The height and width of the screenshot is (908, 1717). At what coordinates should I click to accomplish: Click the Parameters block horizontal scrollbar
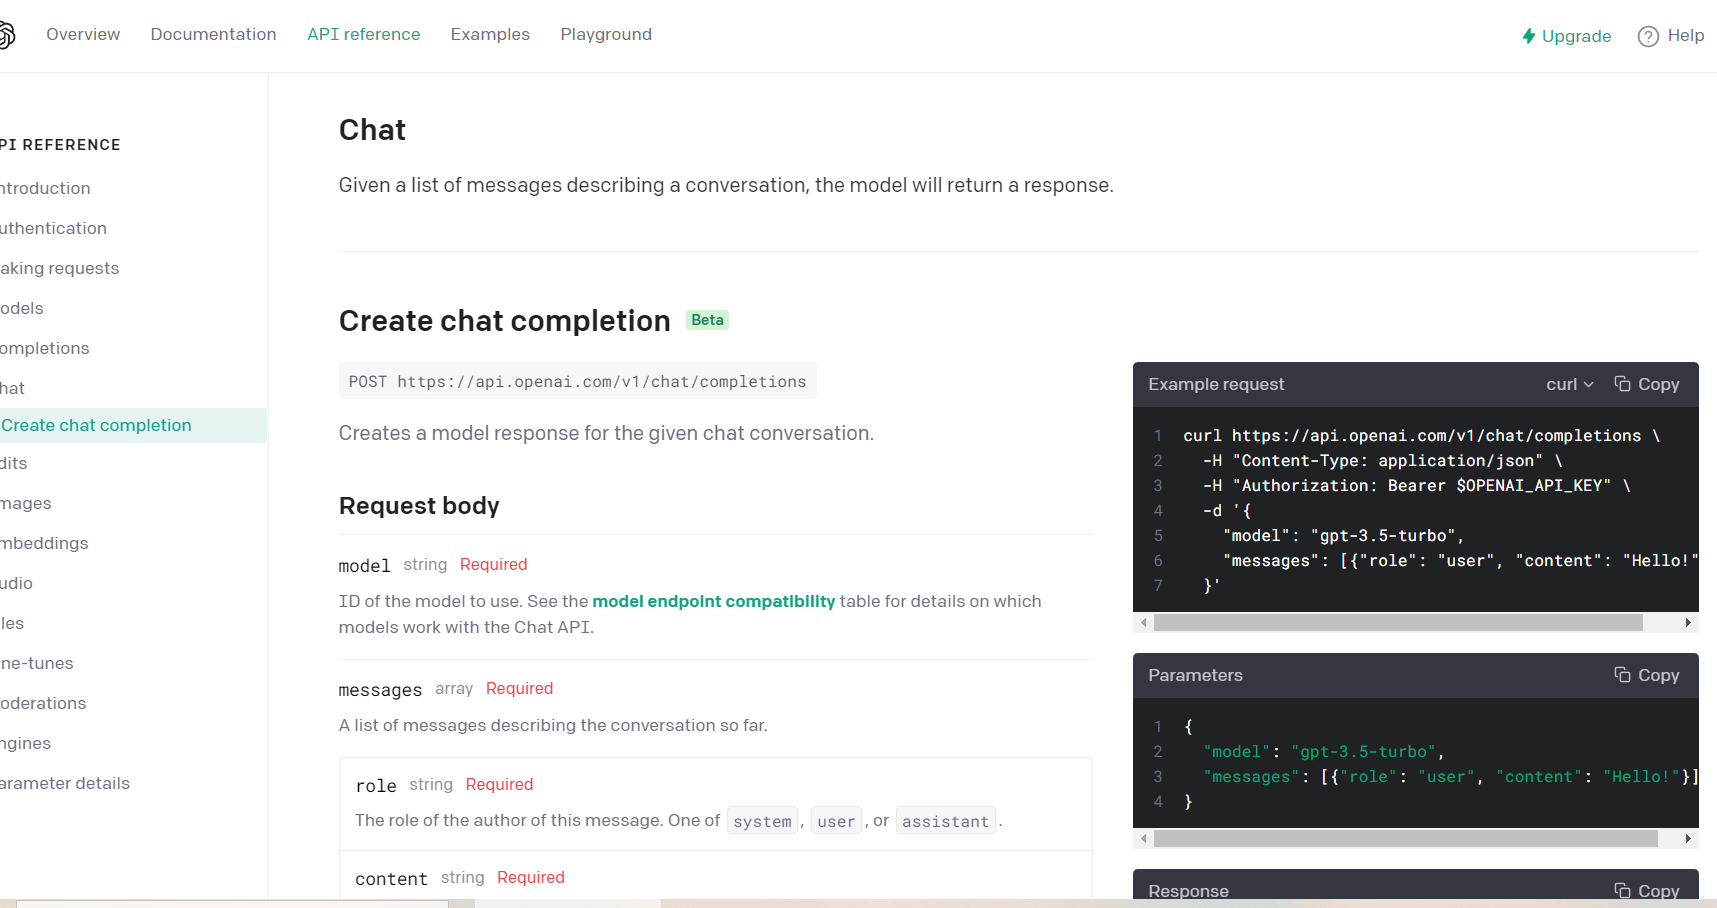coord(1405,839)
